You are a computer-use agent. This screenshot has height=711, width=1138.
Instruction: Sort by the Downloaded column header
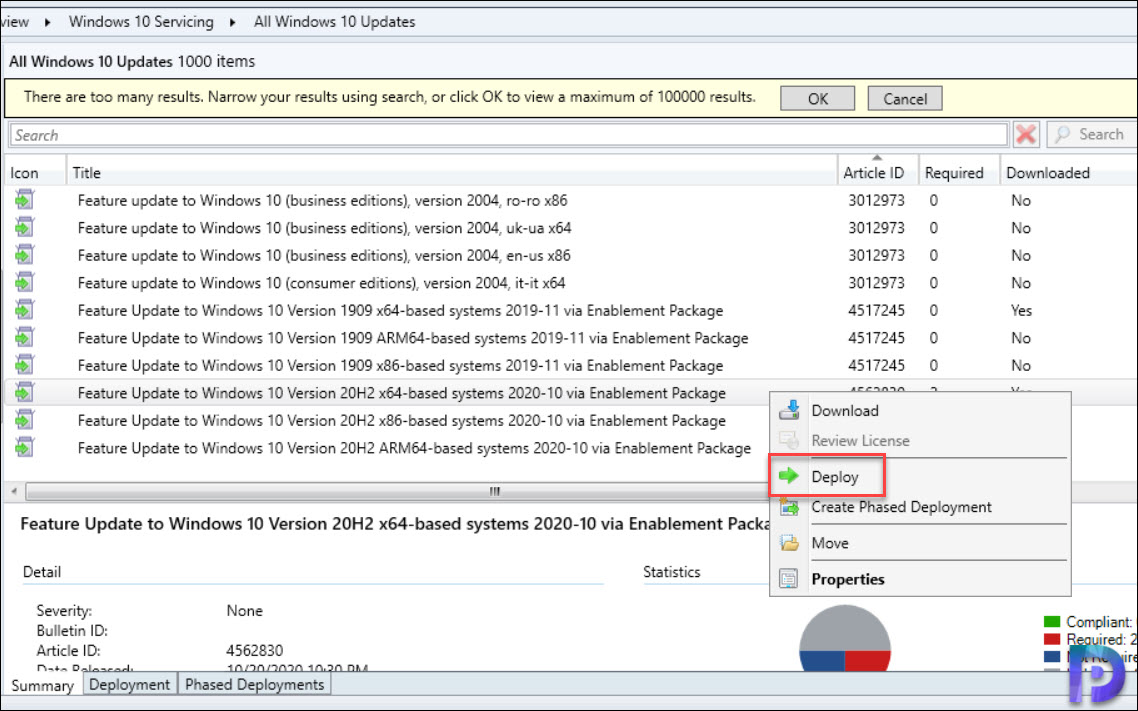click(1068, 173)
